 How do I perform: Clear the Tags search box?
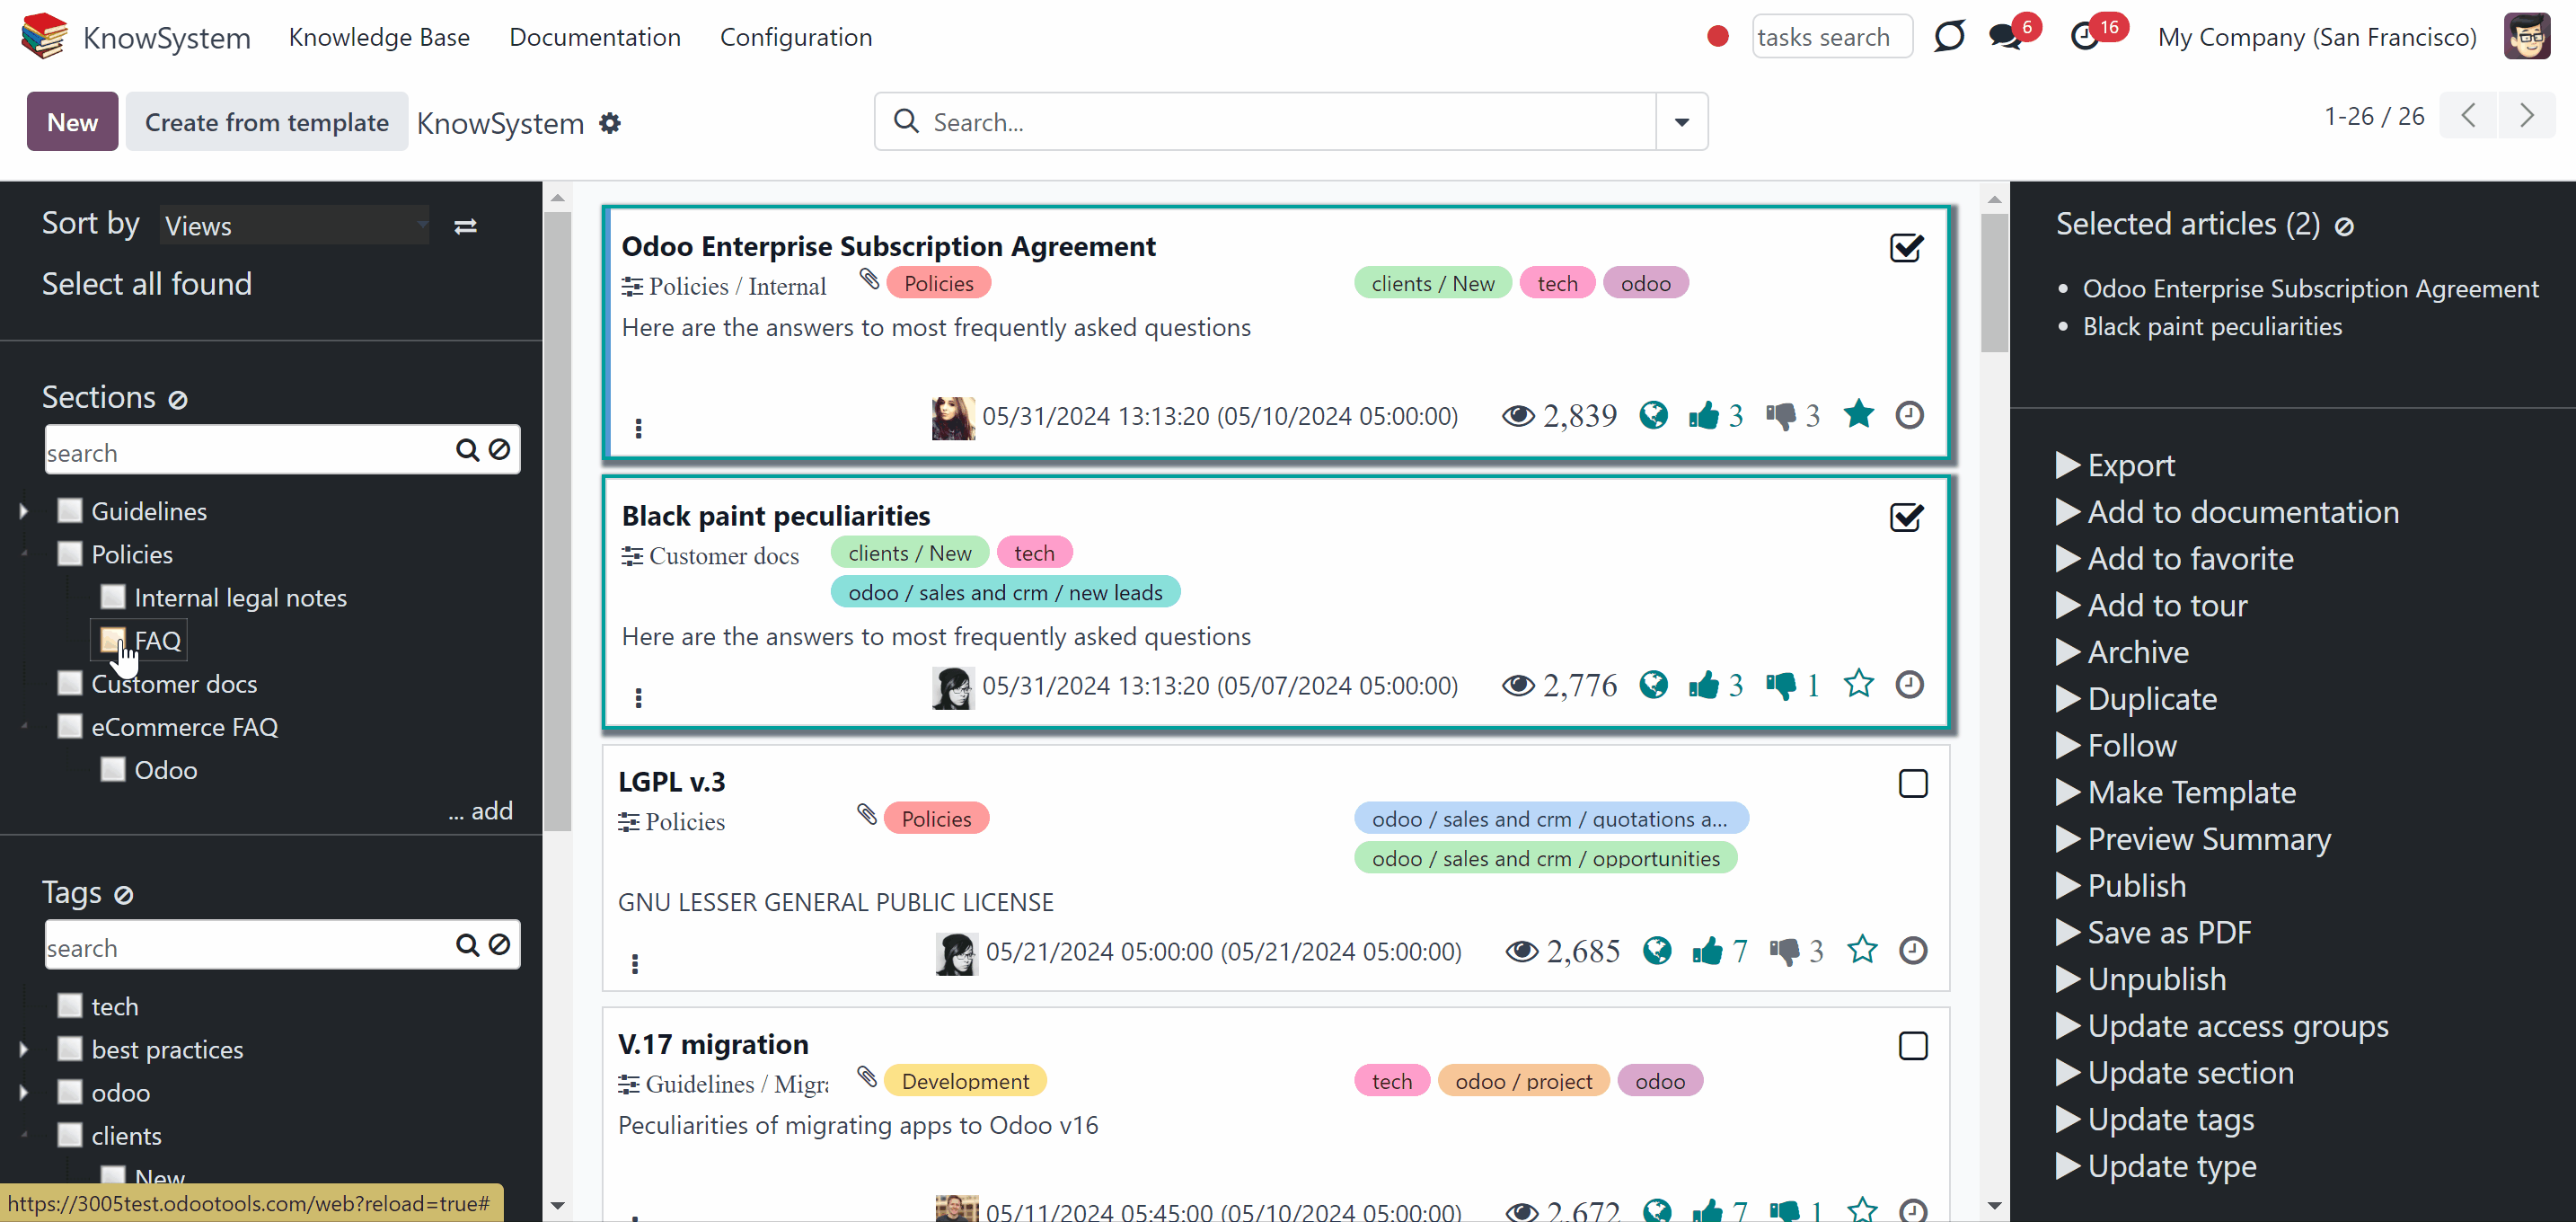pos(499,945)
